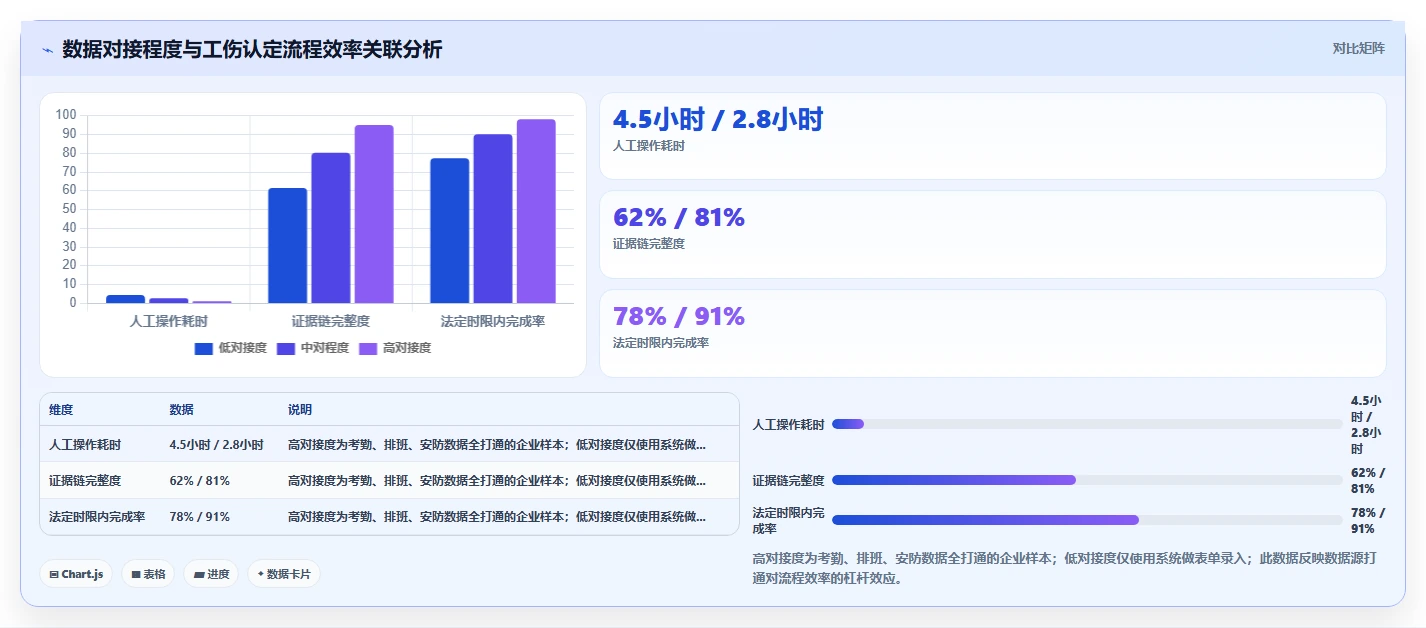
Task: Click the 低对接度 bar for 证据链完整度
Action: coord(287,245)
